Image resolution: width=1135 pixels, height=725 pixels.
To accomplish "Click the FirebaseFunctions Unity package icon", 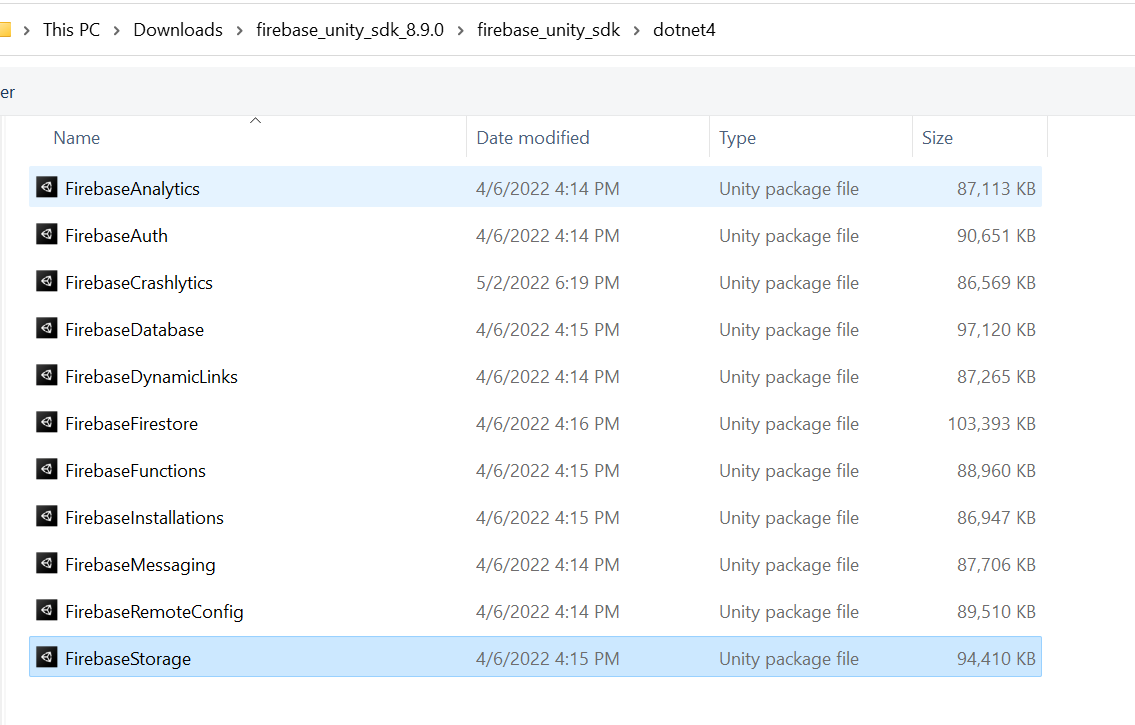I will 47,470.
